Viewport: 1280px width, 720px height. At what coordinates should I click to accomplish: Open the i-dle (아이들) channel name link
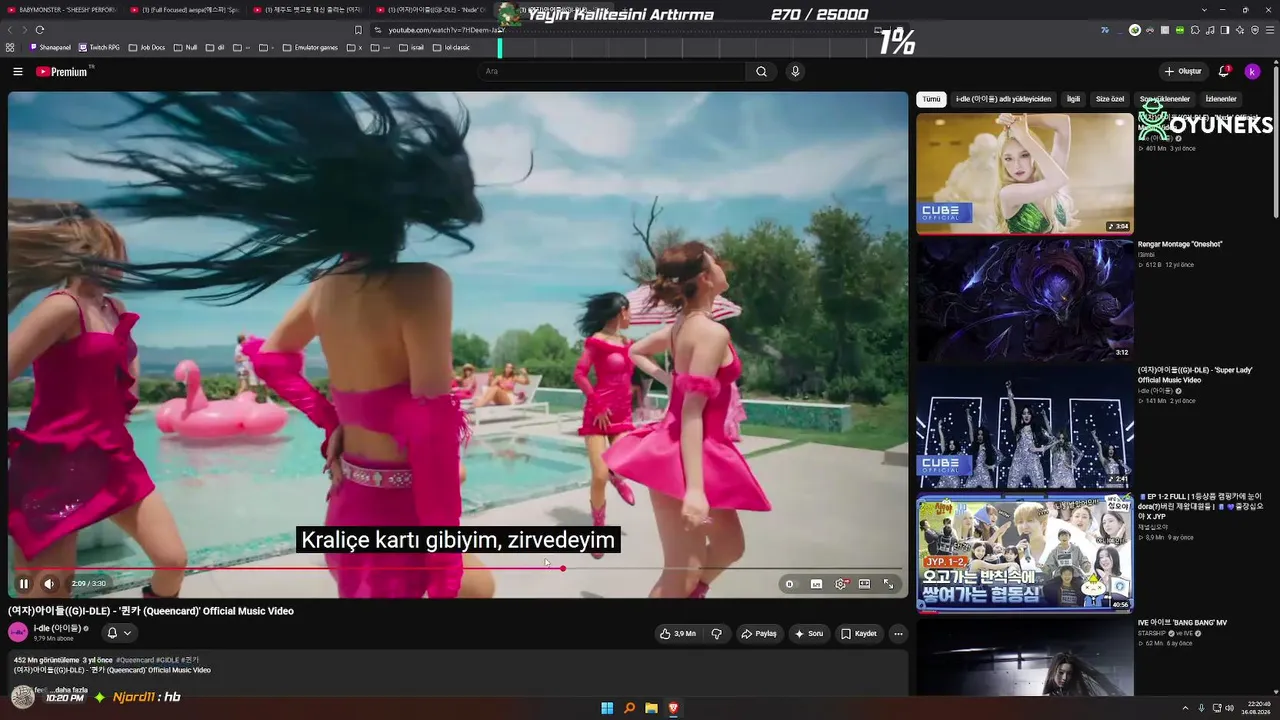[58, 628]
